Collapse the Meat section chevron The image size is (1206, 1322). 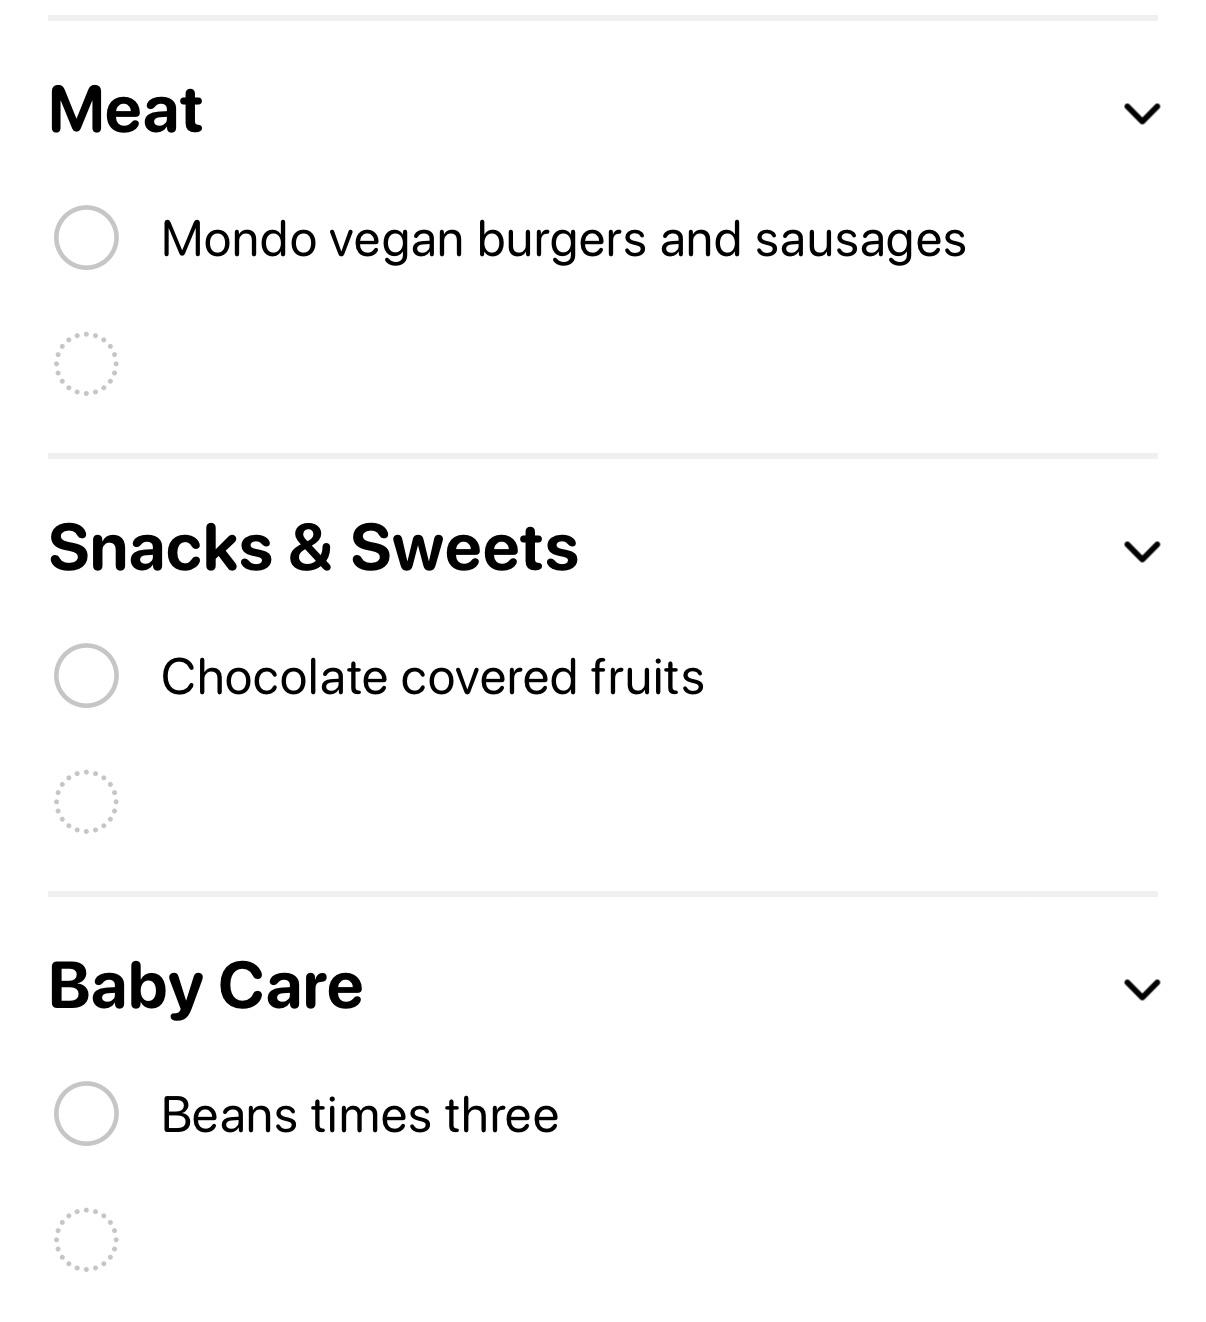pyautogui.click(x=1142, y=113)
